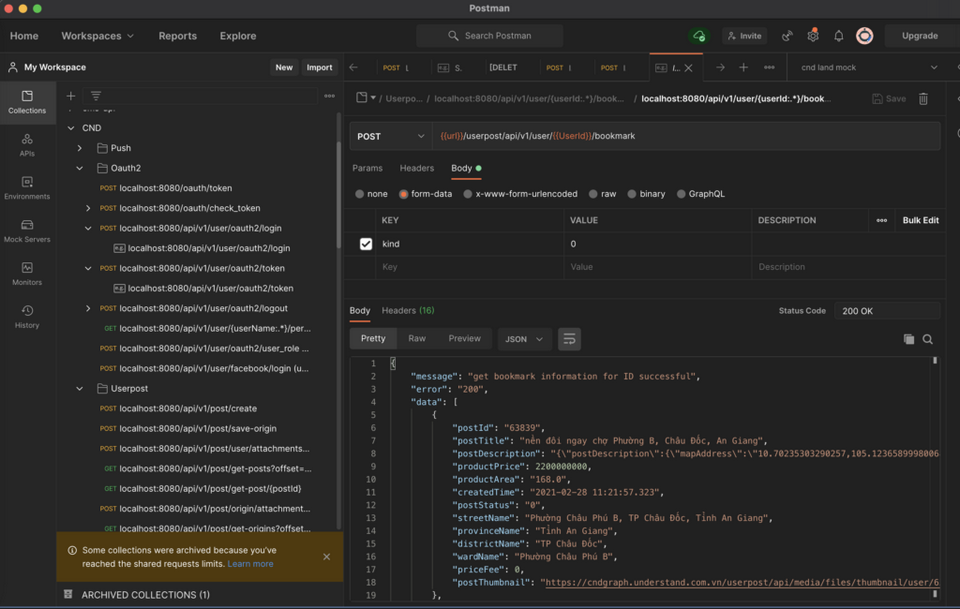The height and width of the screenshot is (609, 960).
Task: Click the search icon in response pane
Action: [x=928, y=339]
